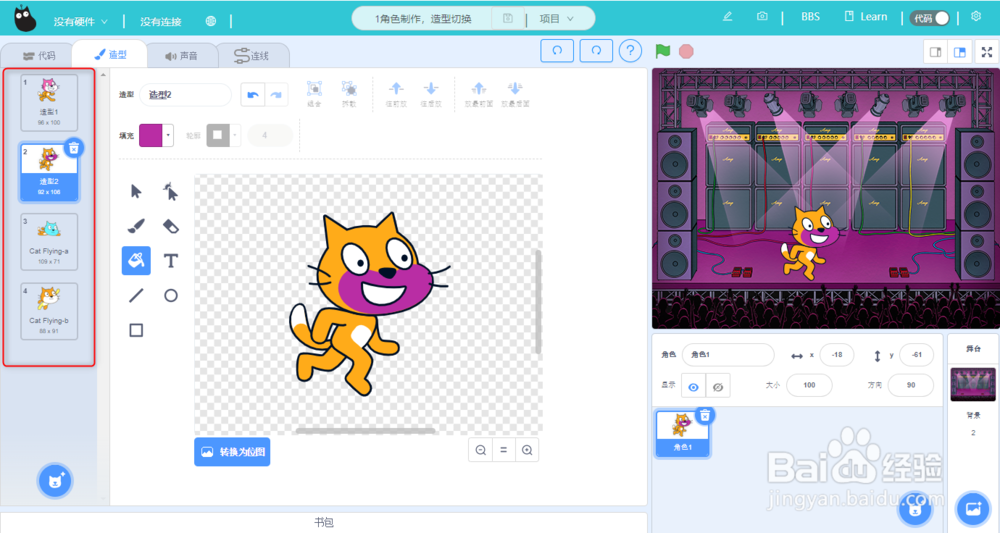Open the 项目 project dropdown

point(556,18)
